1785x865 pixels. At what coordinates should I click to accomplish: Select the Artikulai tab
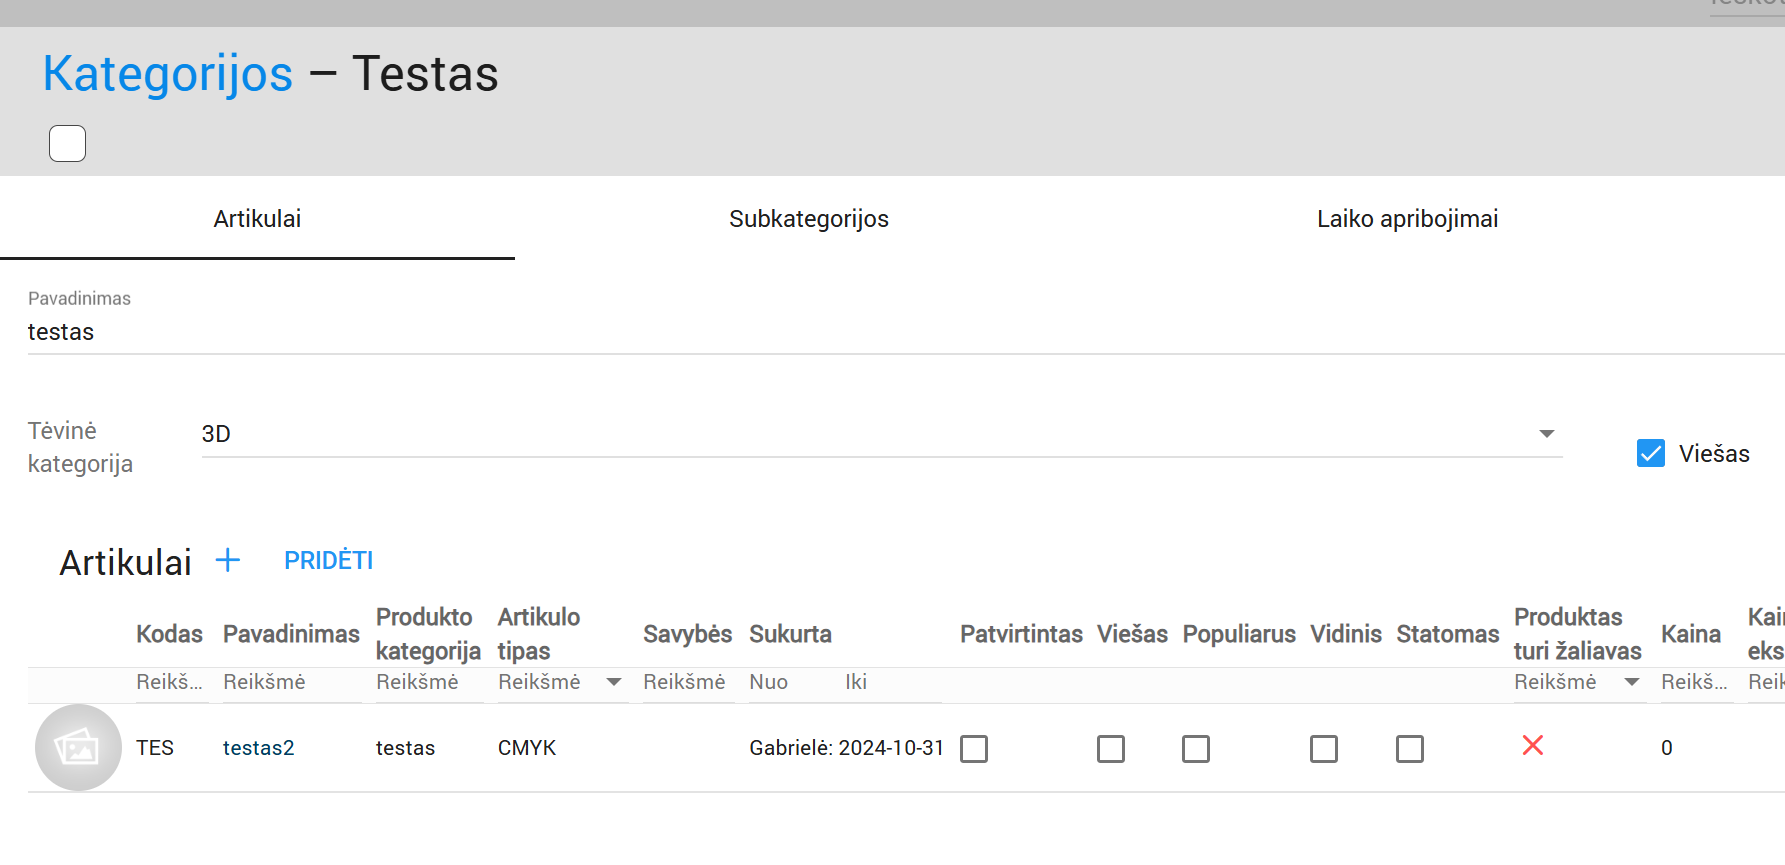pos(257,219)
